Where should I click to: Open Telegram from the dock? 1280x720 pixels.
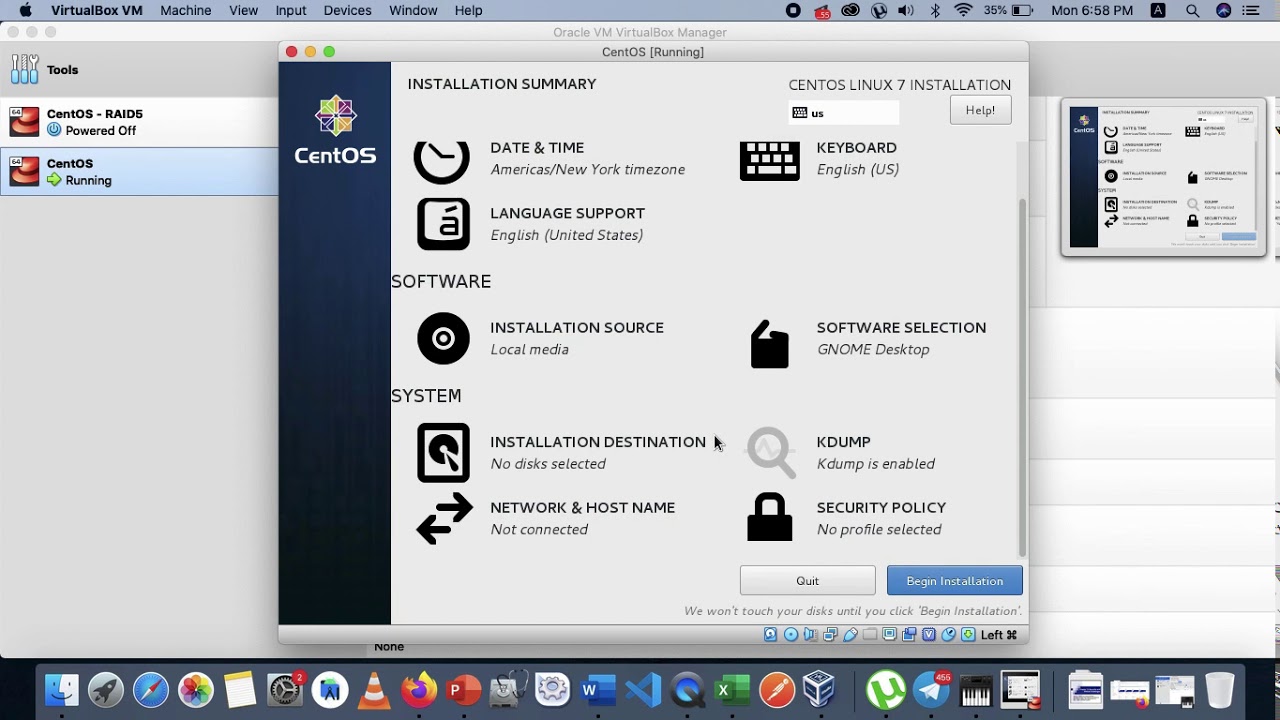coord(931,690)
